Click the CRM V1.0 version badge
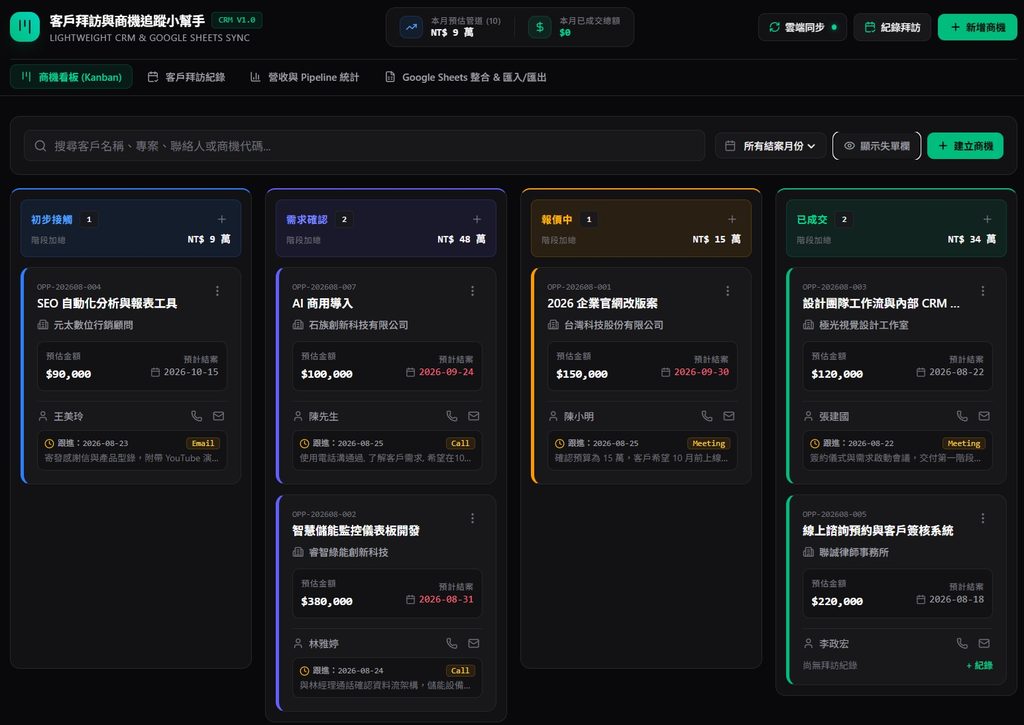 click(237, 20)
